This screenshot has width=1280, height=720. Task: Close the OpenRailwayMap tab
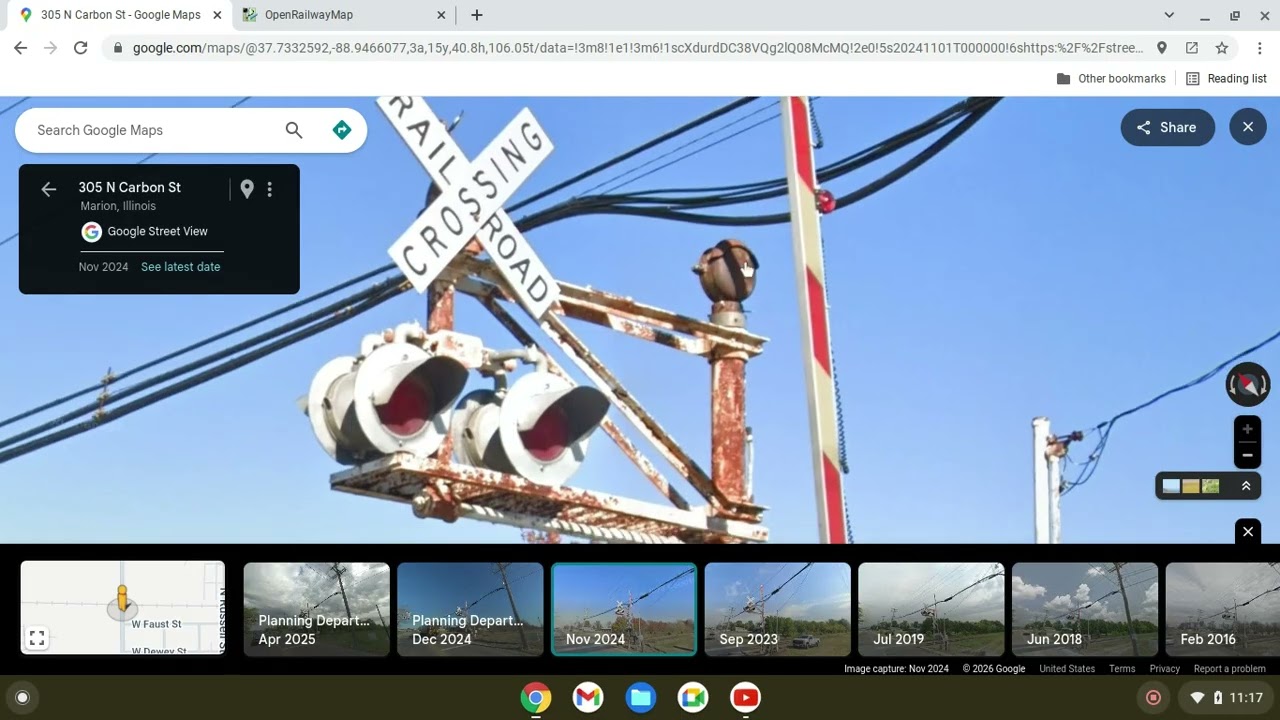click(x=441, y=15)
